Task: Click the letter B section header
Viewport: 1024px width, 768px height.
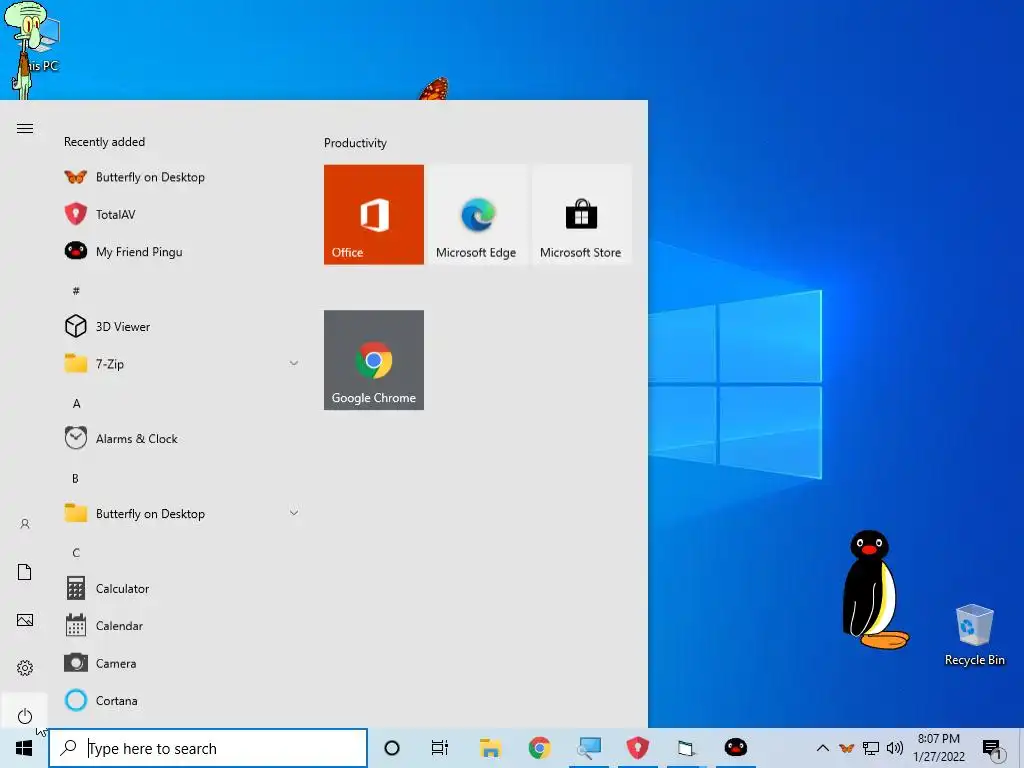Action: pyautogui.click(x=76, y=479)
